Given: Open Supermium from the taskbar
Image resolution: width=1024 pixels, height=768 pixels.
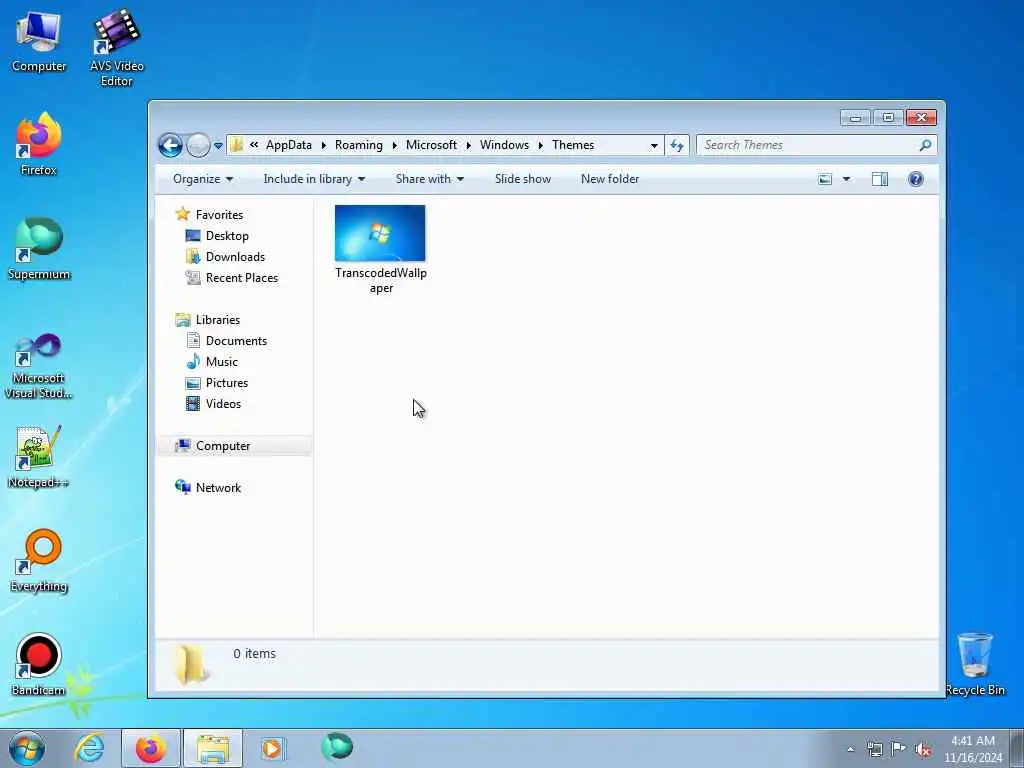Looking at the screenshot, I should 337,748.
